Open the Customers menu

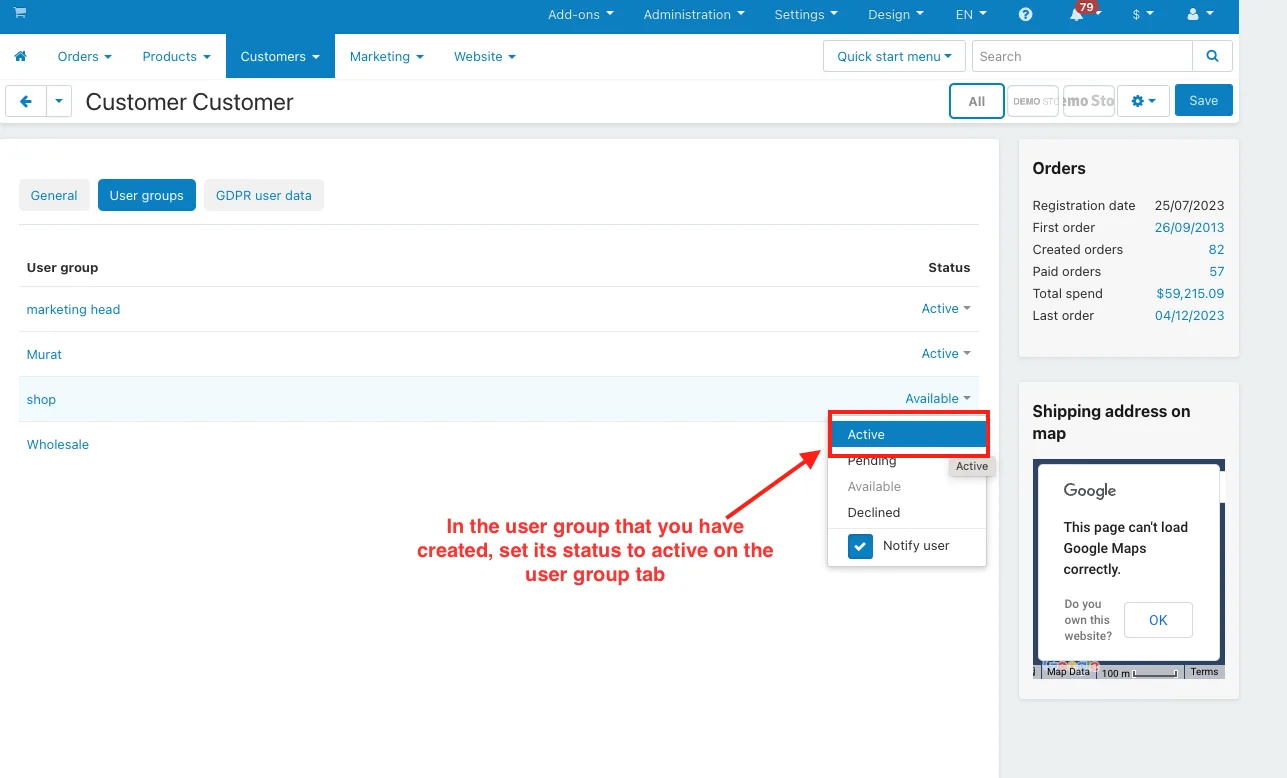(280, 57)
